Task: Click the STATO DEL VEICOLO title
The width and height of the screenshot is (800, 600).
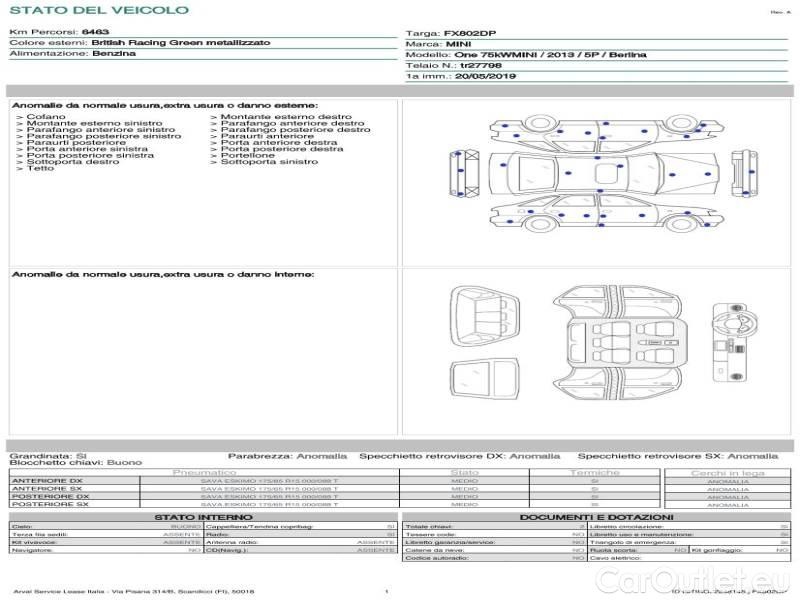Action: tap(98, 10)
